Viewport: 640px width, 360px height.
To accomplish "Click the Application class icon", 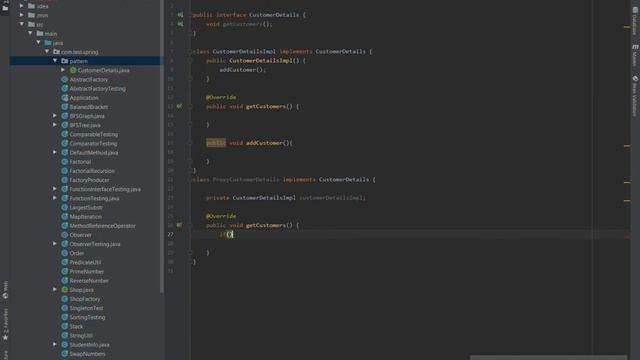I will pos(64,98).
